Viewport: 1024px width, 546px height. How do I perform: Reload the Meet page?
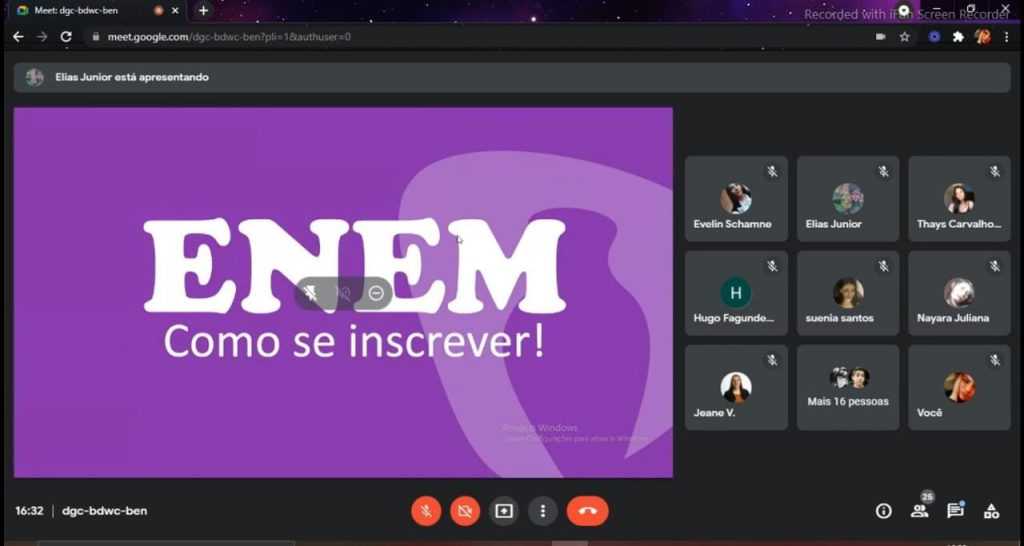[x=66, y=36]
